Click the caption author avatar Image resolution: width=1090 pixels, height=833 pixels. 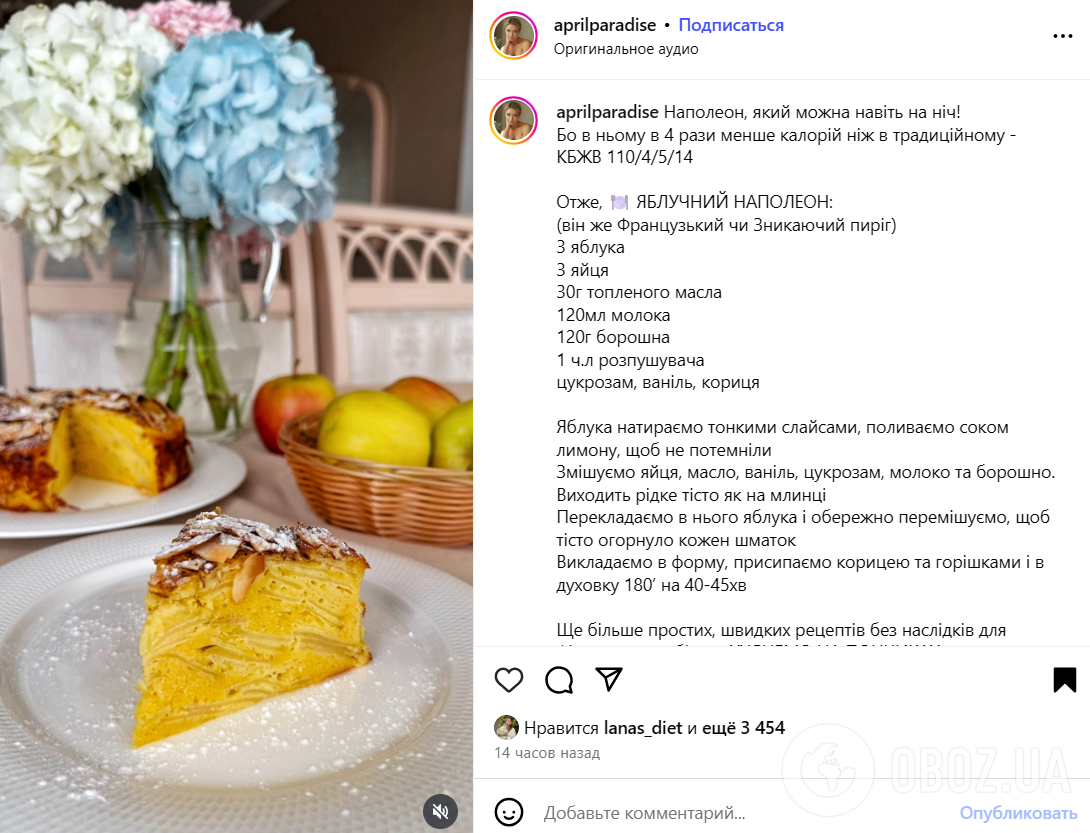(514, 120)
